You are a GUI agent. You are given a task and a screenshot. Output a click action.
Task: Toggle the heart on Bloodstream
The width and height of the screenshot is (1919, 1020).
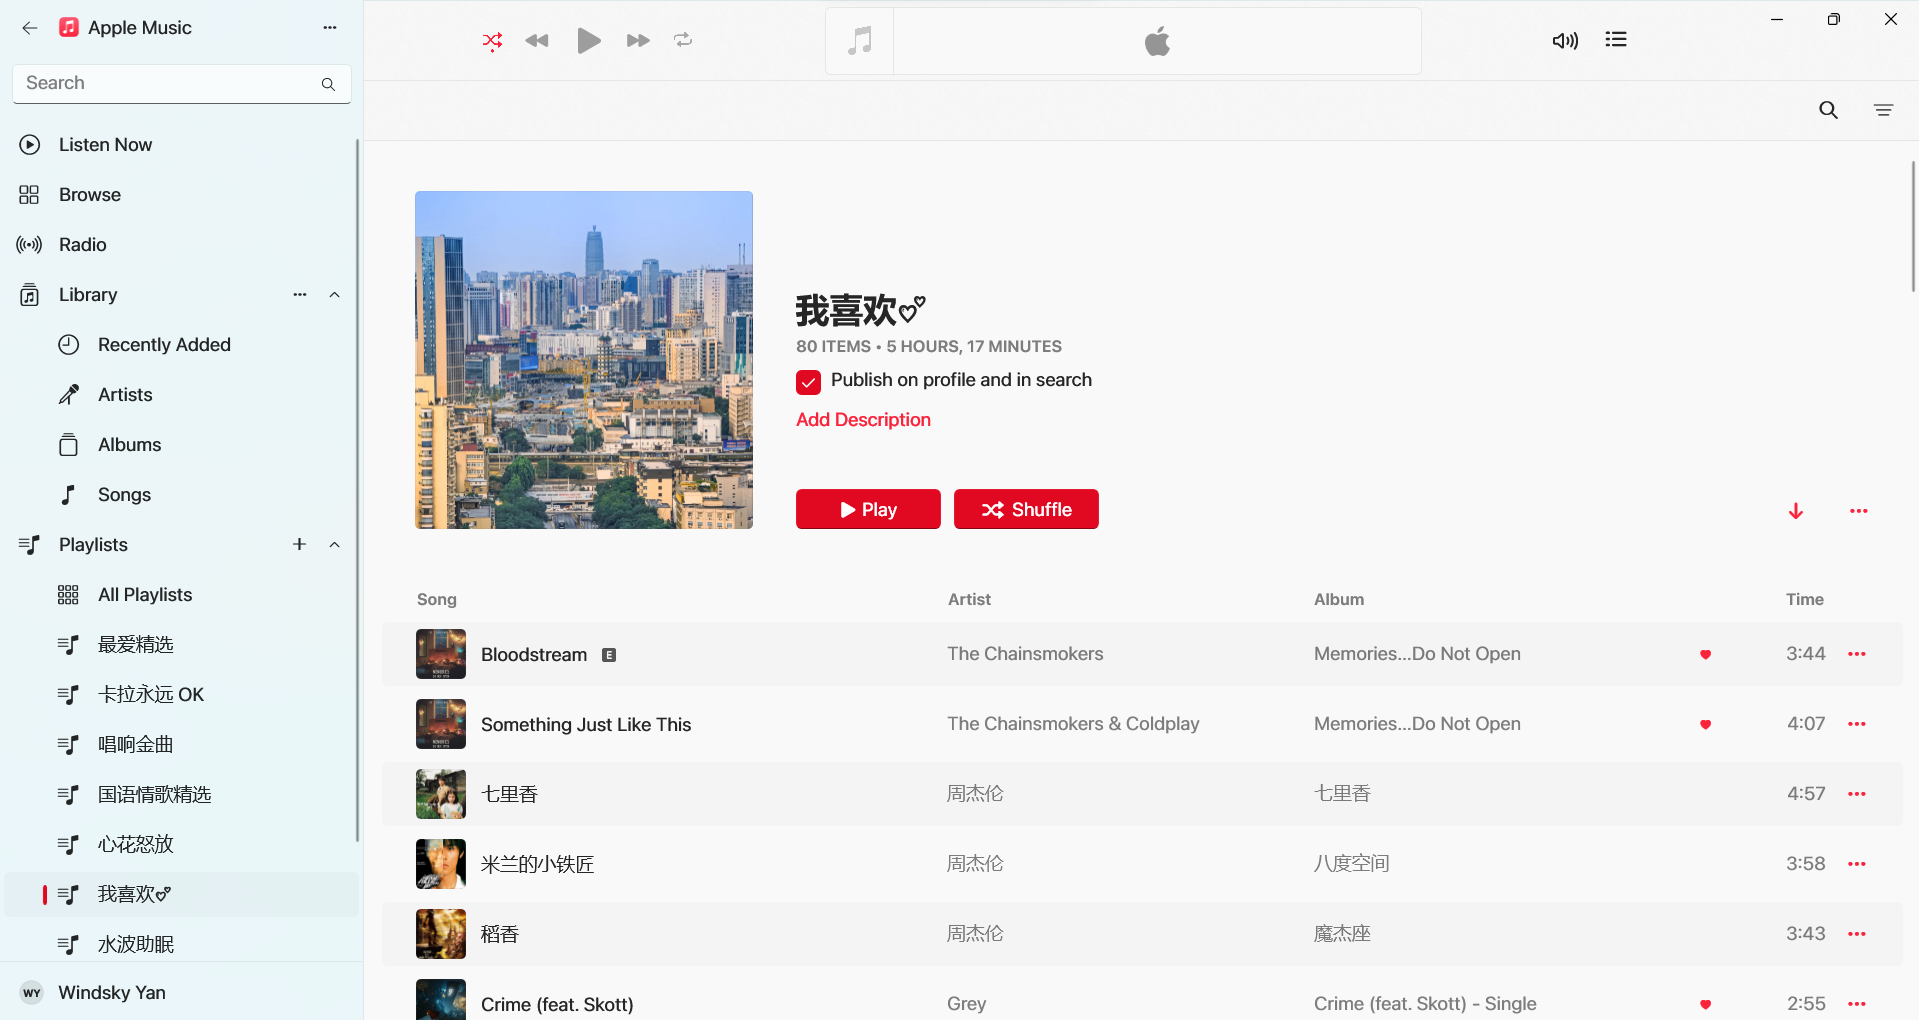point(1705,655)
